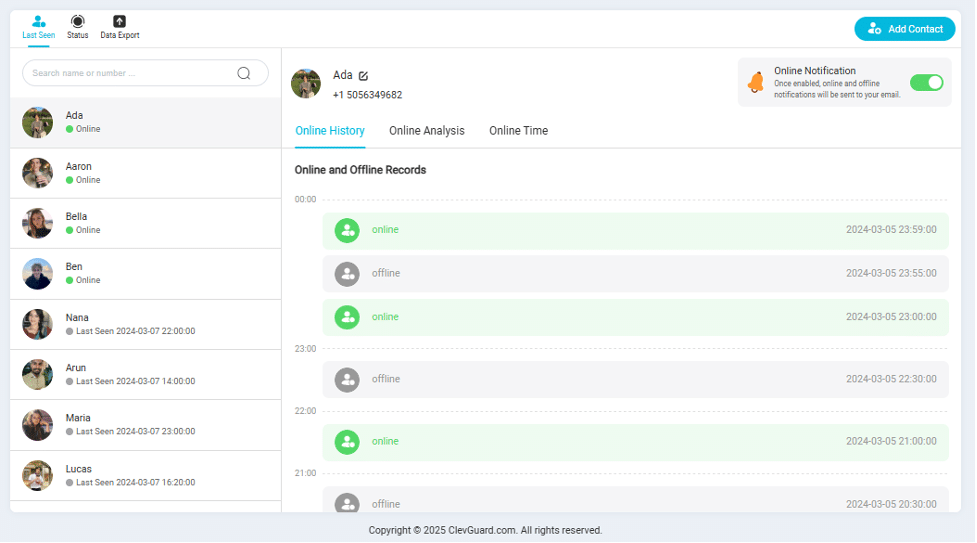This screenshot has height=543, width=977.
Task: Click Ada's header profile photo
Action: coord(306,84)
